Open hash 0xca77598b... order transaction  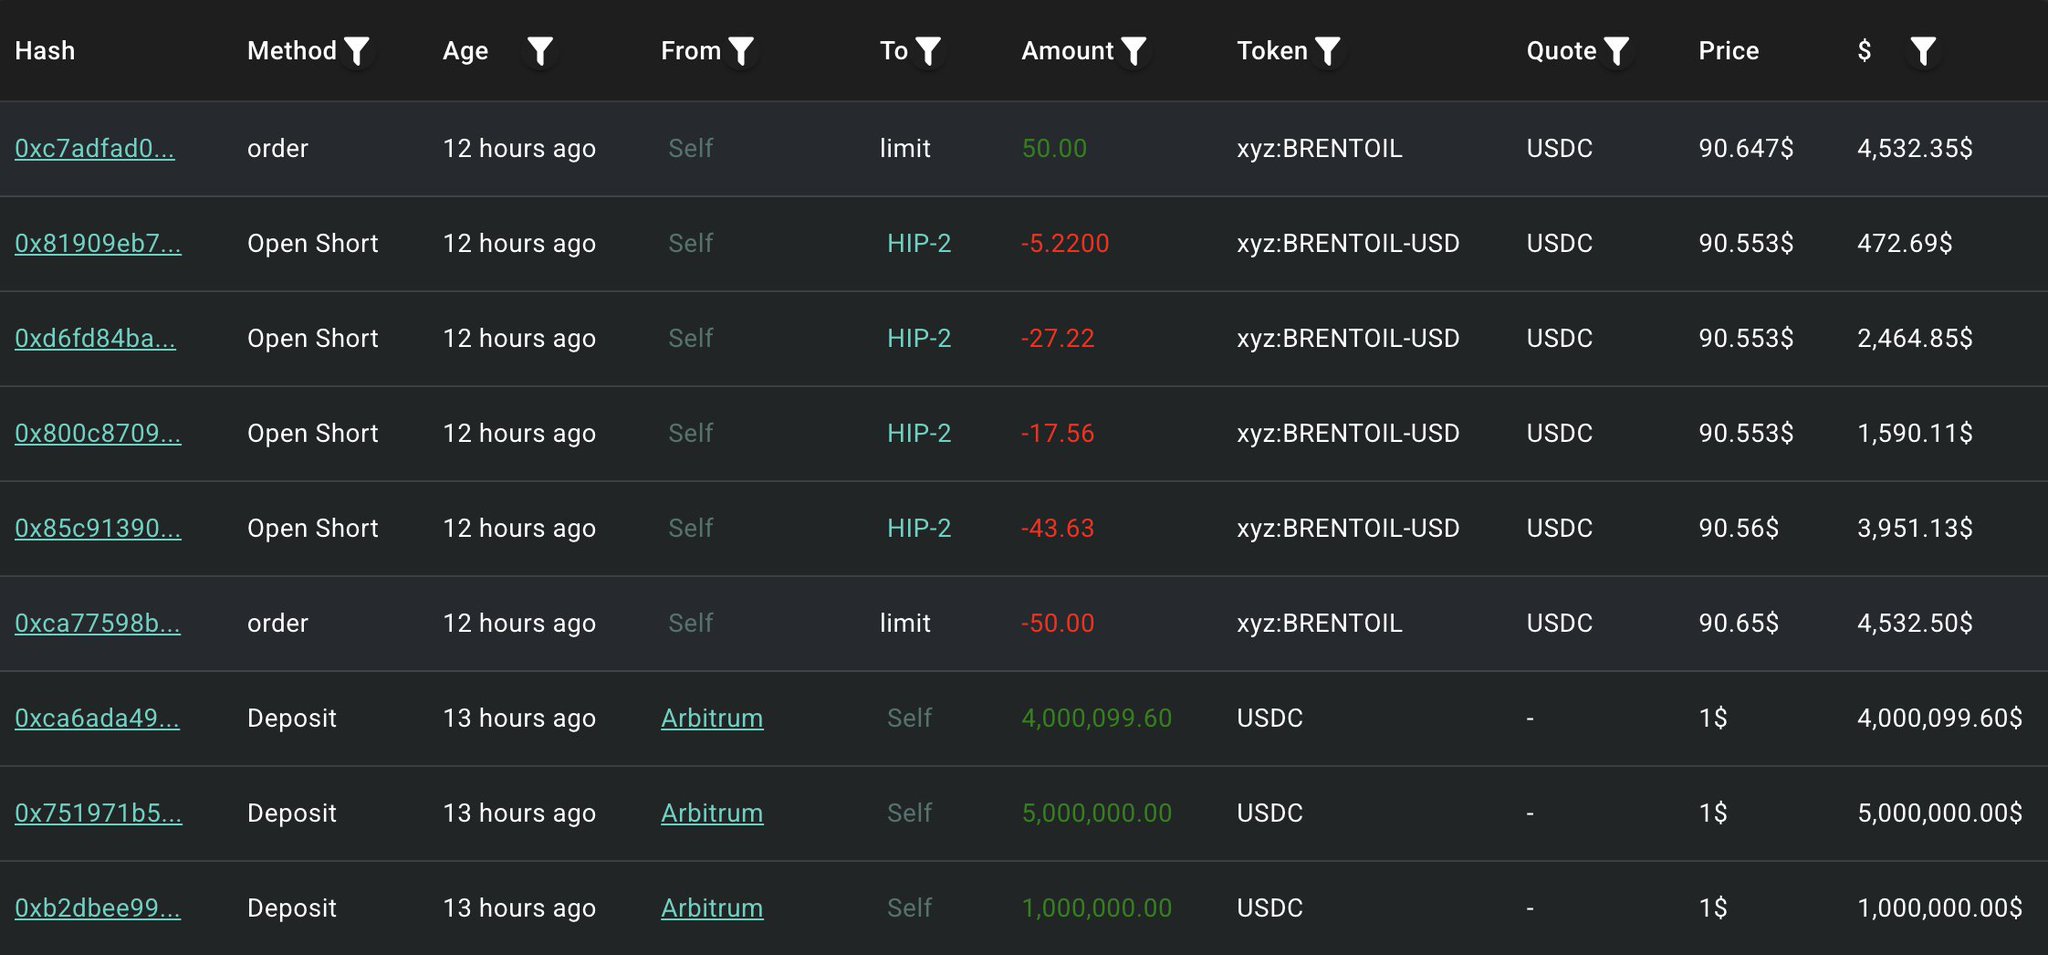pyautogui.click(x=98, y=623)
